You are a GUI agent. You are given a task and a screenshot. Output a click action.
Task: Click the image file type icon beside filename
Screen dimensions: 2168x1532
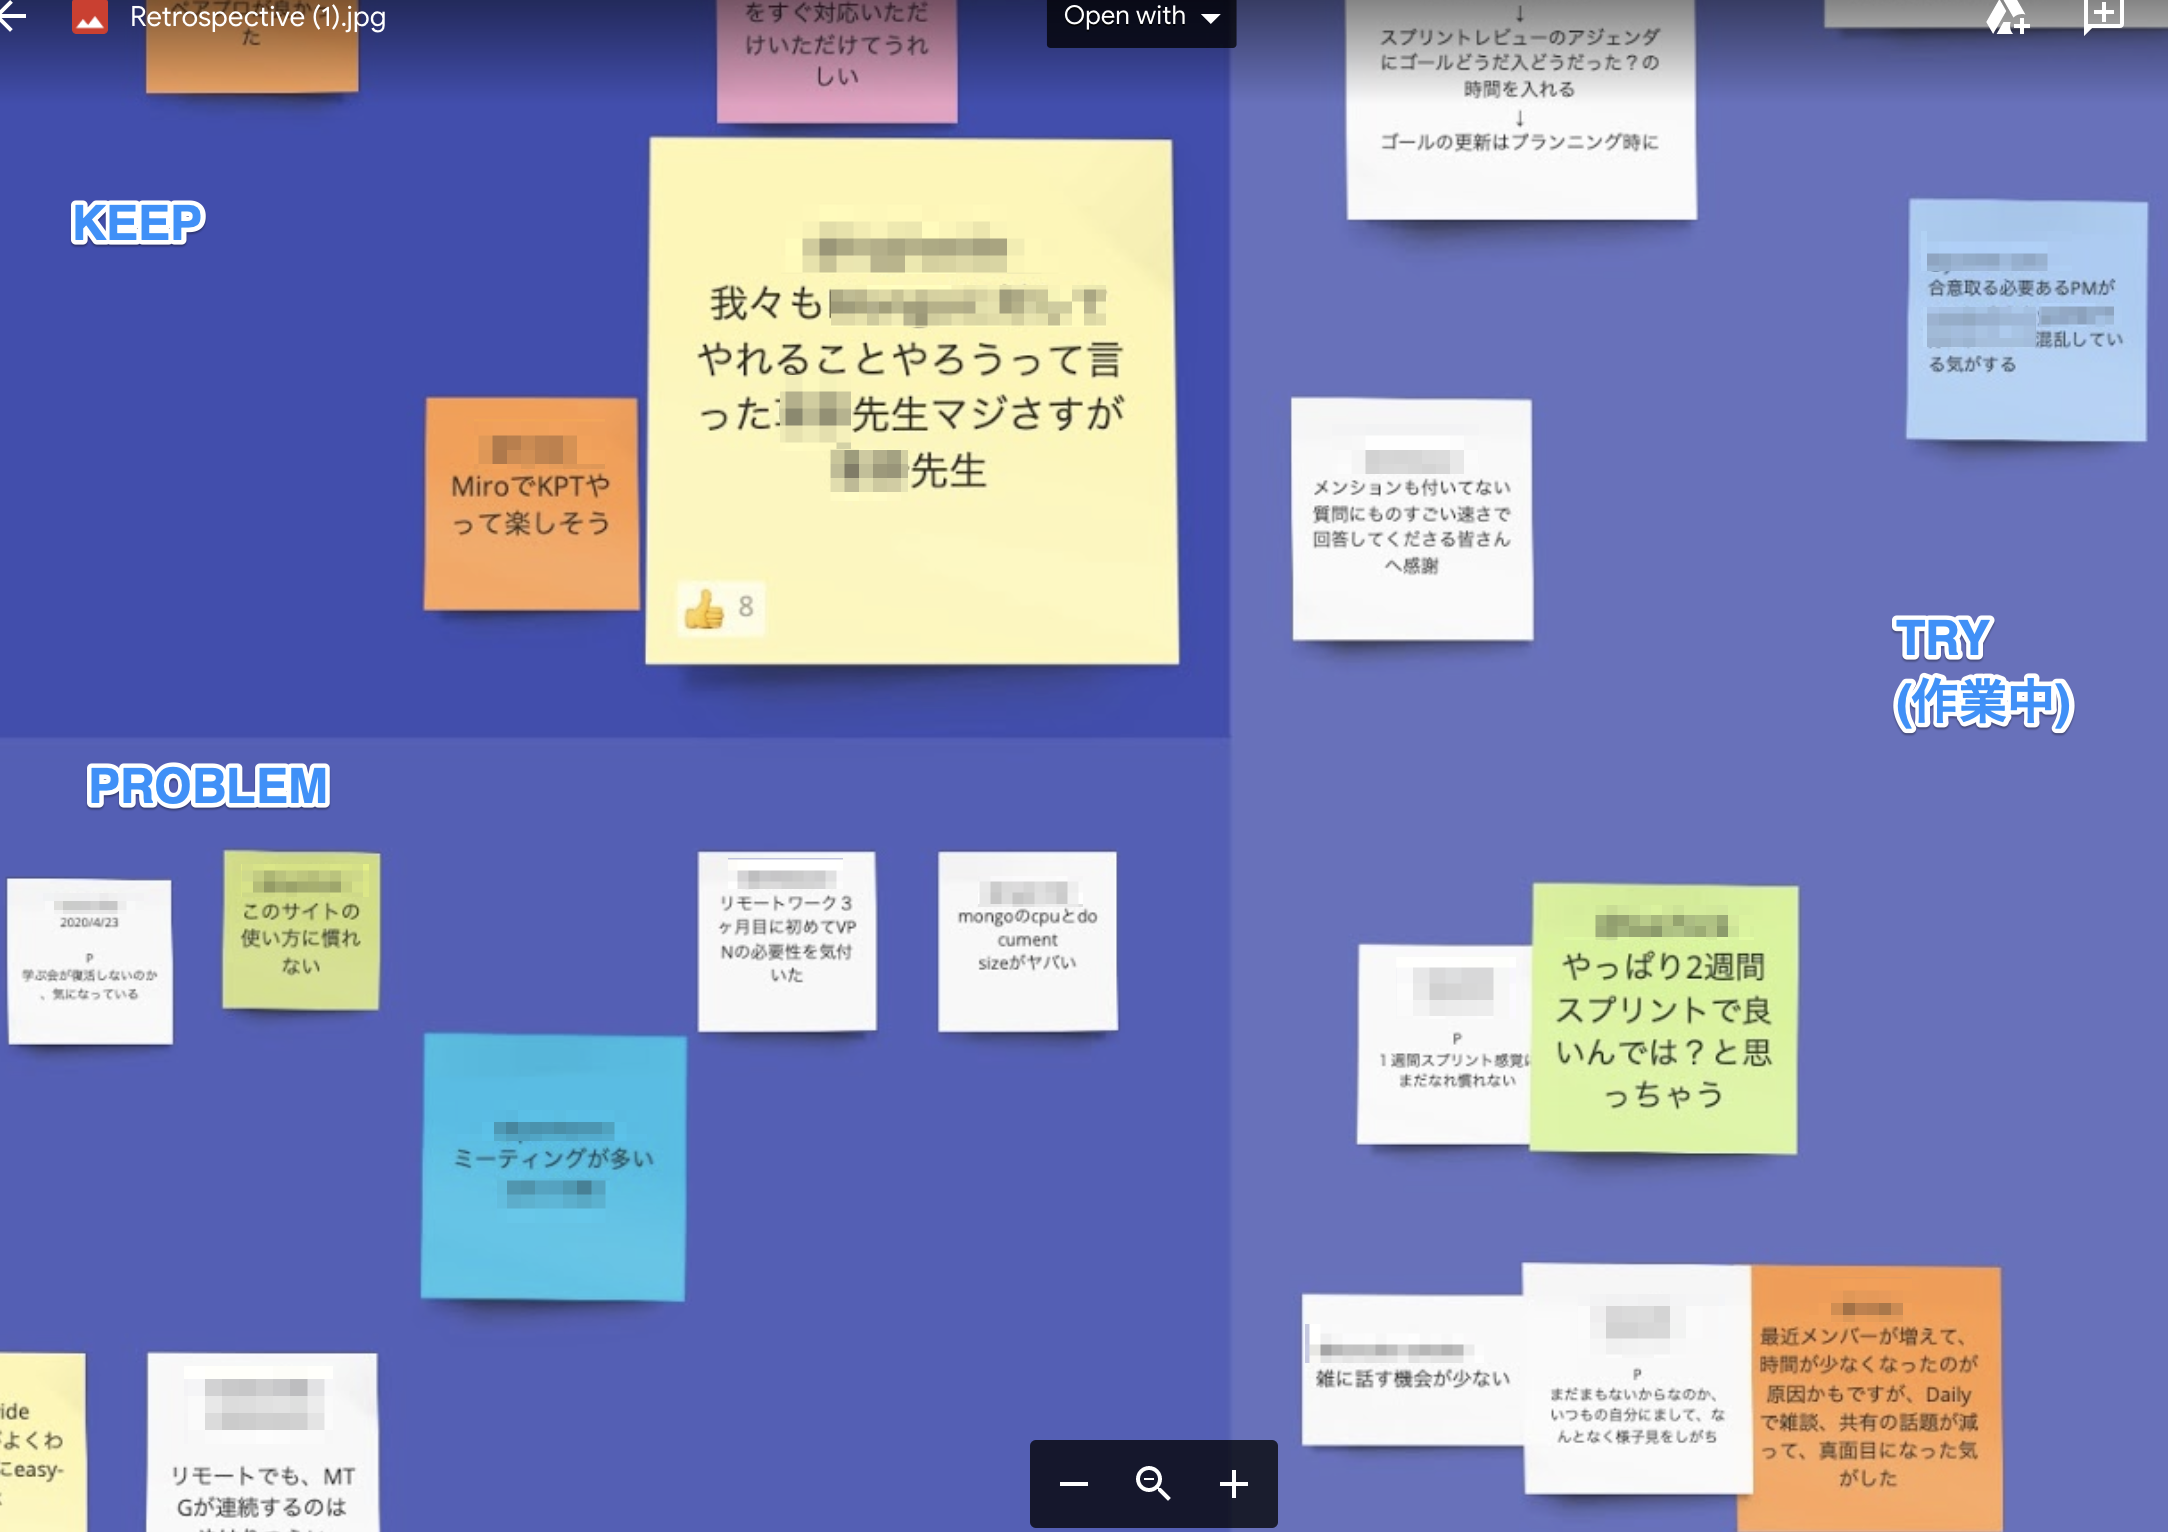coord(88,17)
